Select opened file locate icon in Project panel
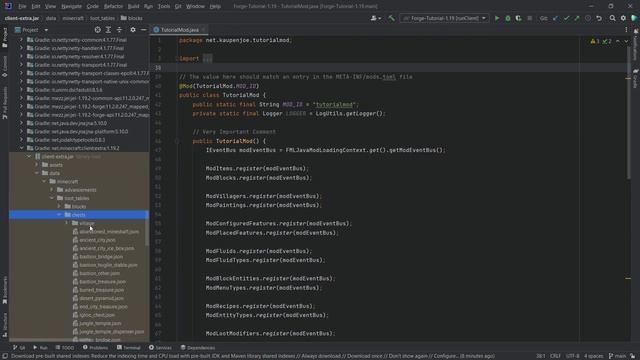This screenshot has height=360, width=640. tap(97, 30)
